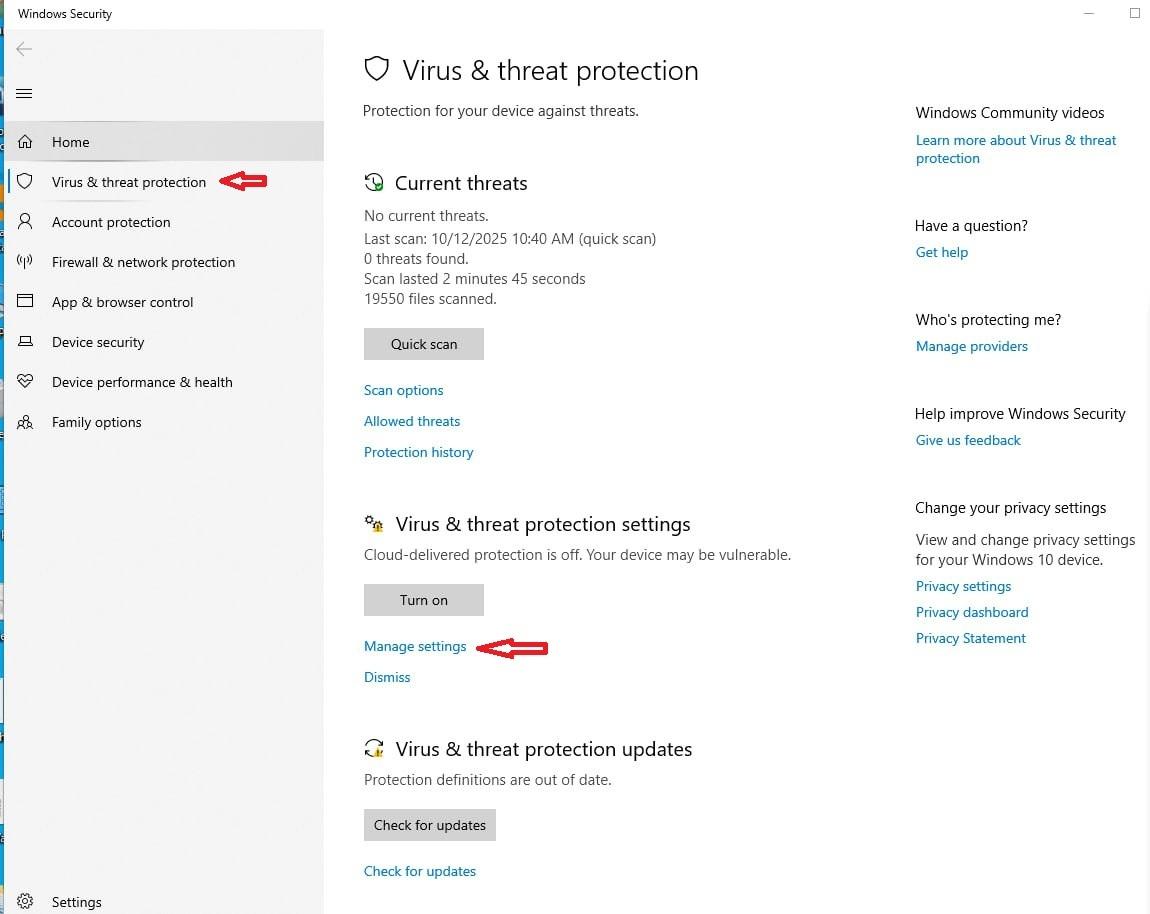The height and width of the screenshot is (914, 1150).
Task: Click the Account protection person icon
Action: tap(26, 222)
